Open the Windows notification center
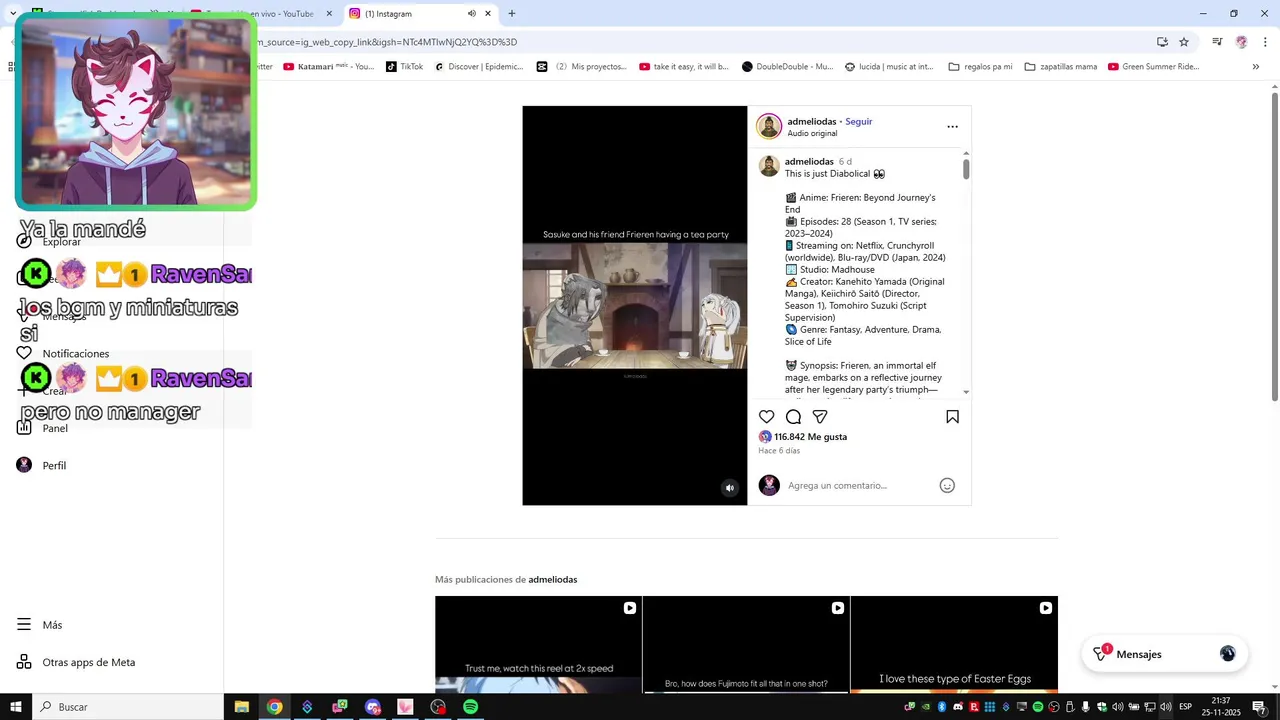The width and height of the screenshot is (1280, 720). coord(1259,707)
